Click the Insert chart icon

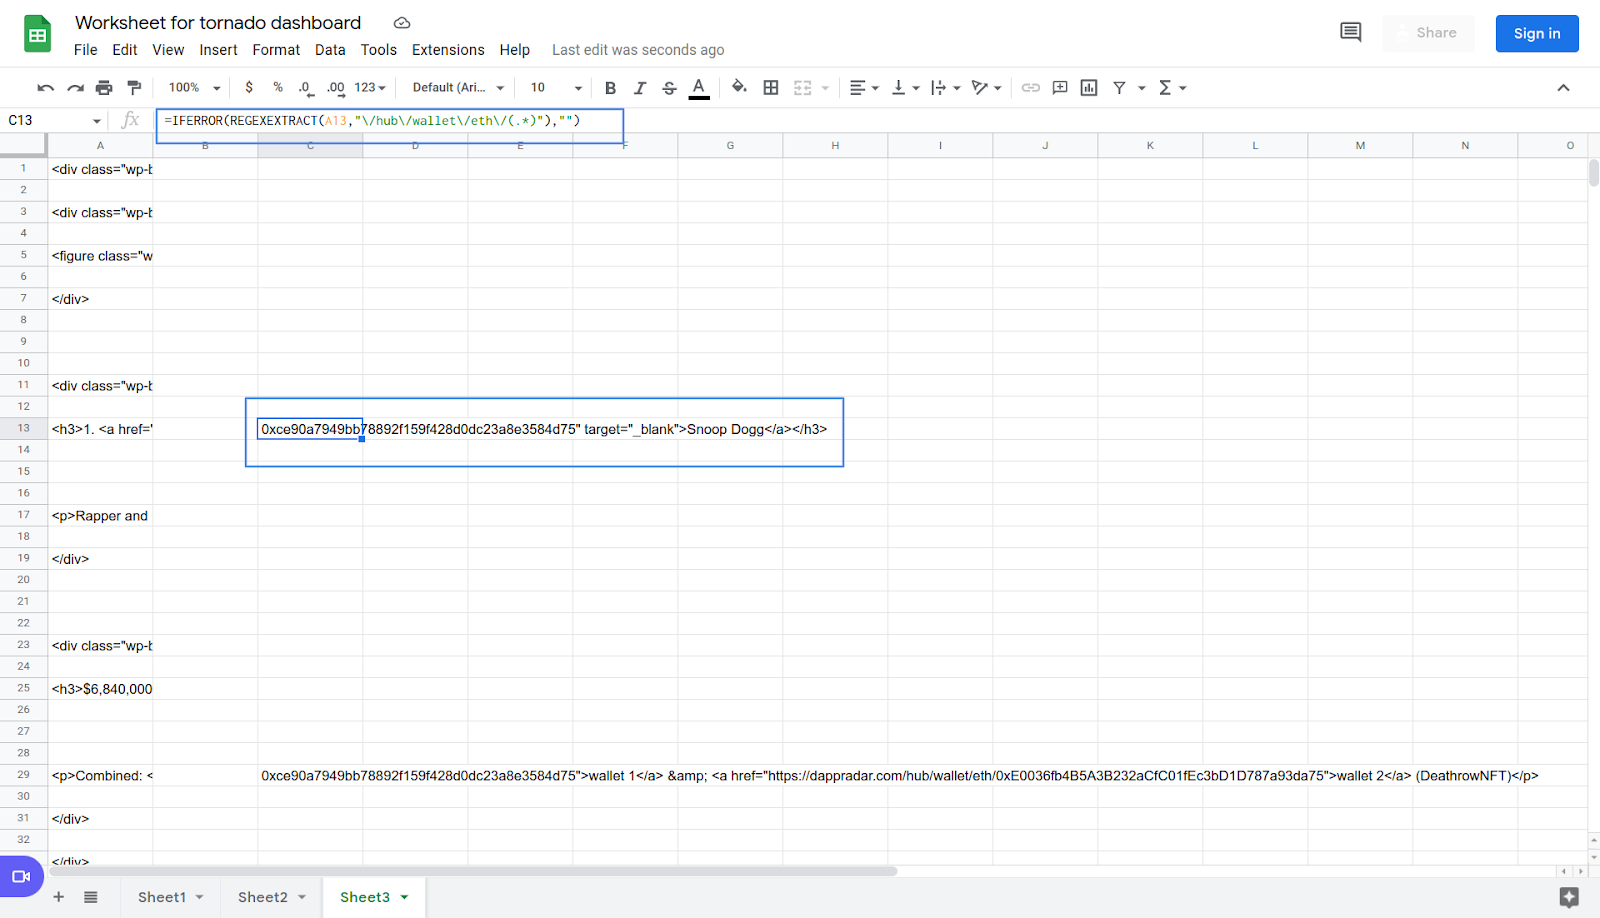pyautogui.click(x=1089, y=88)
